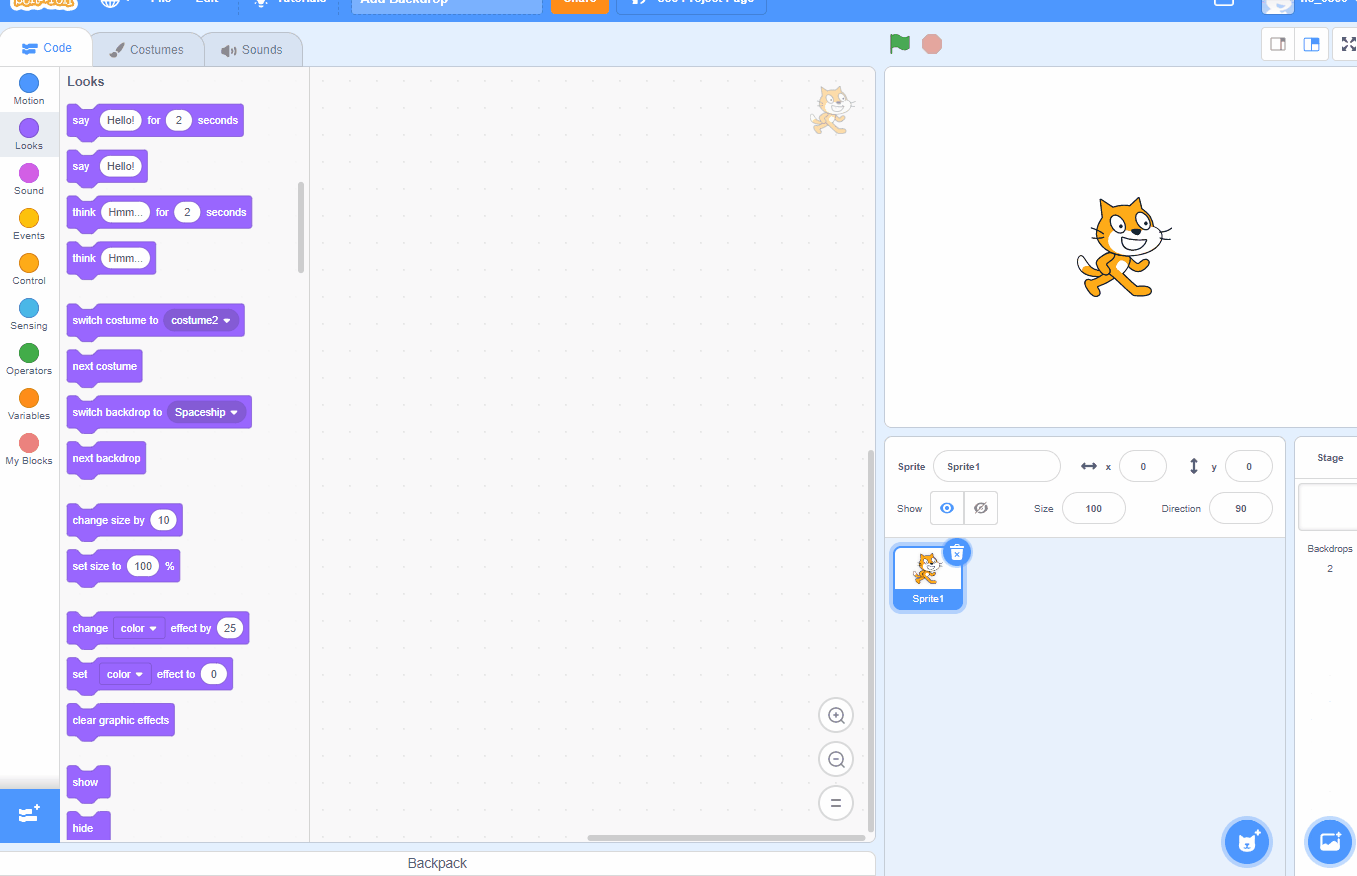
Task: Switch to the Costumes tab
Action: click(x=147, y=50)
